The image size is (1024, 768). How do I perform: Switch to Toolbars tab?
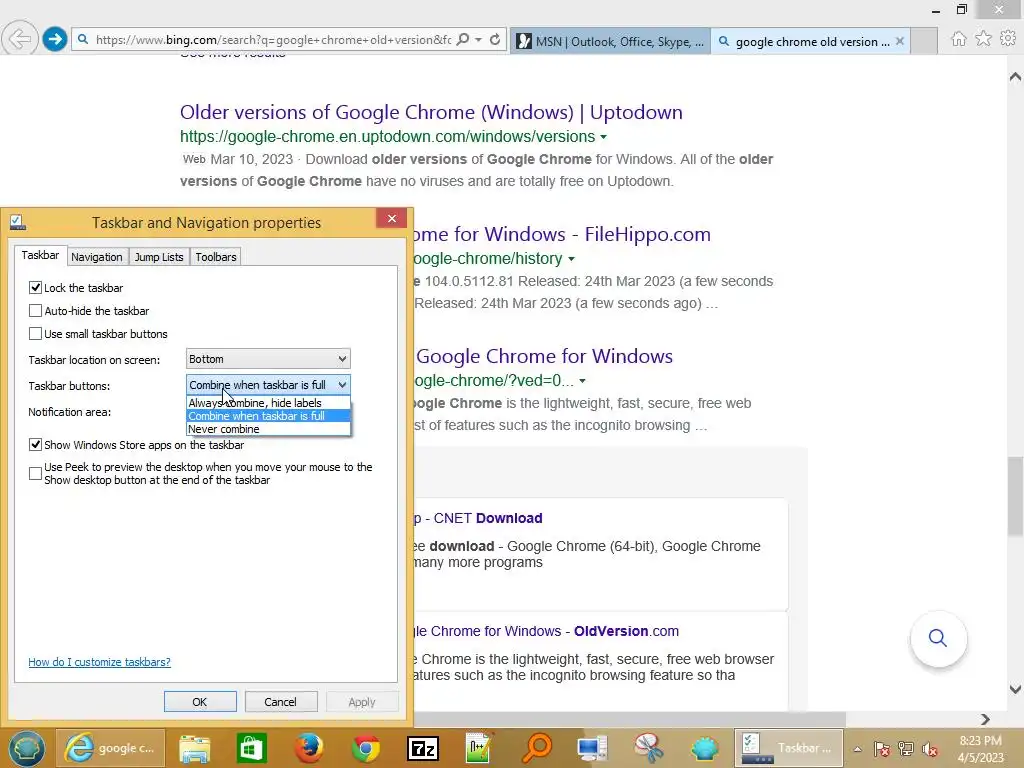[216, 257]
